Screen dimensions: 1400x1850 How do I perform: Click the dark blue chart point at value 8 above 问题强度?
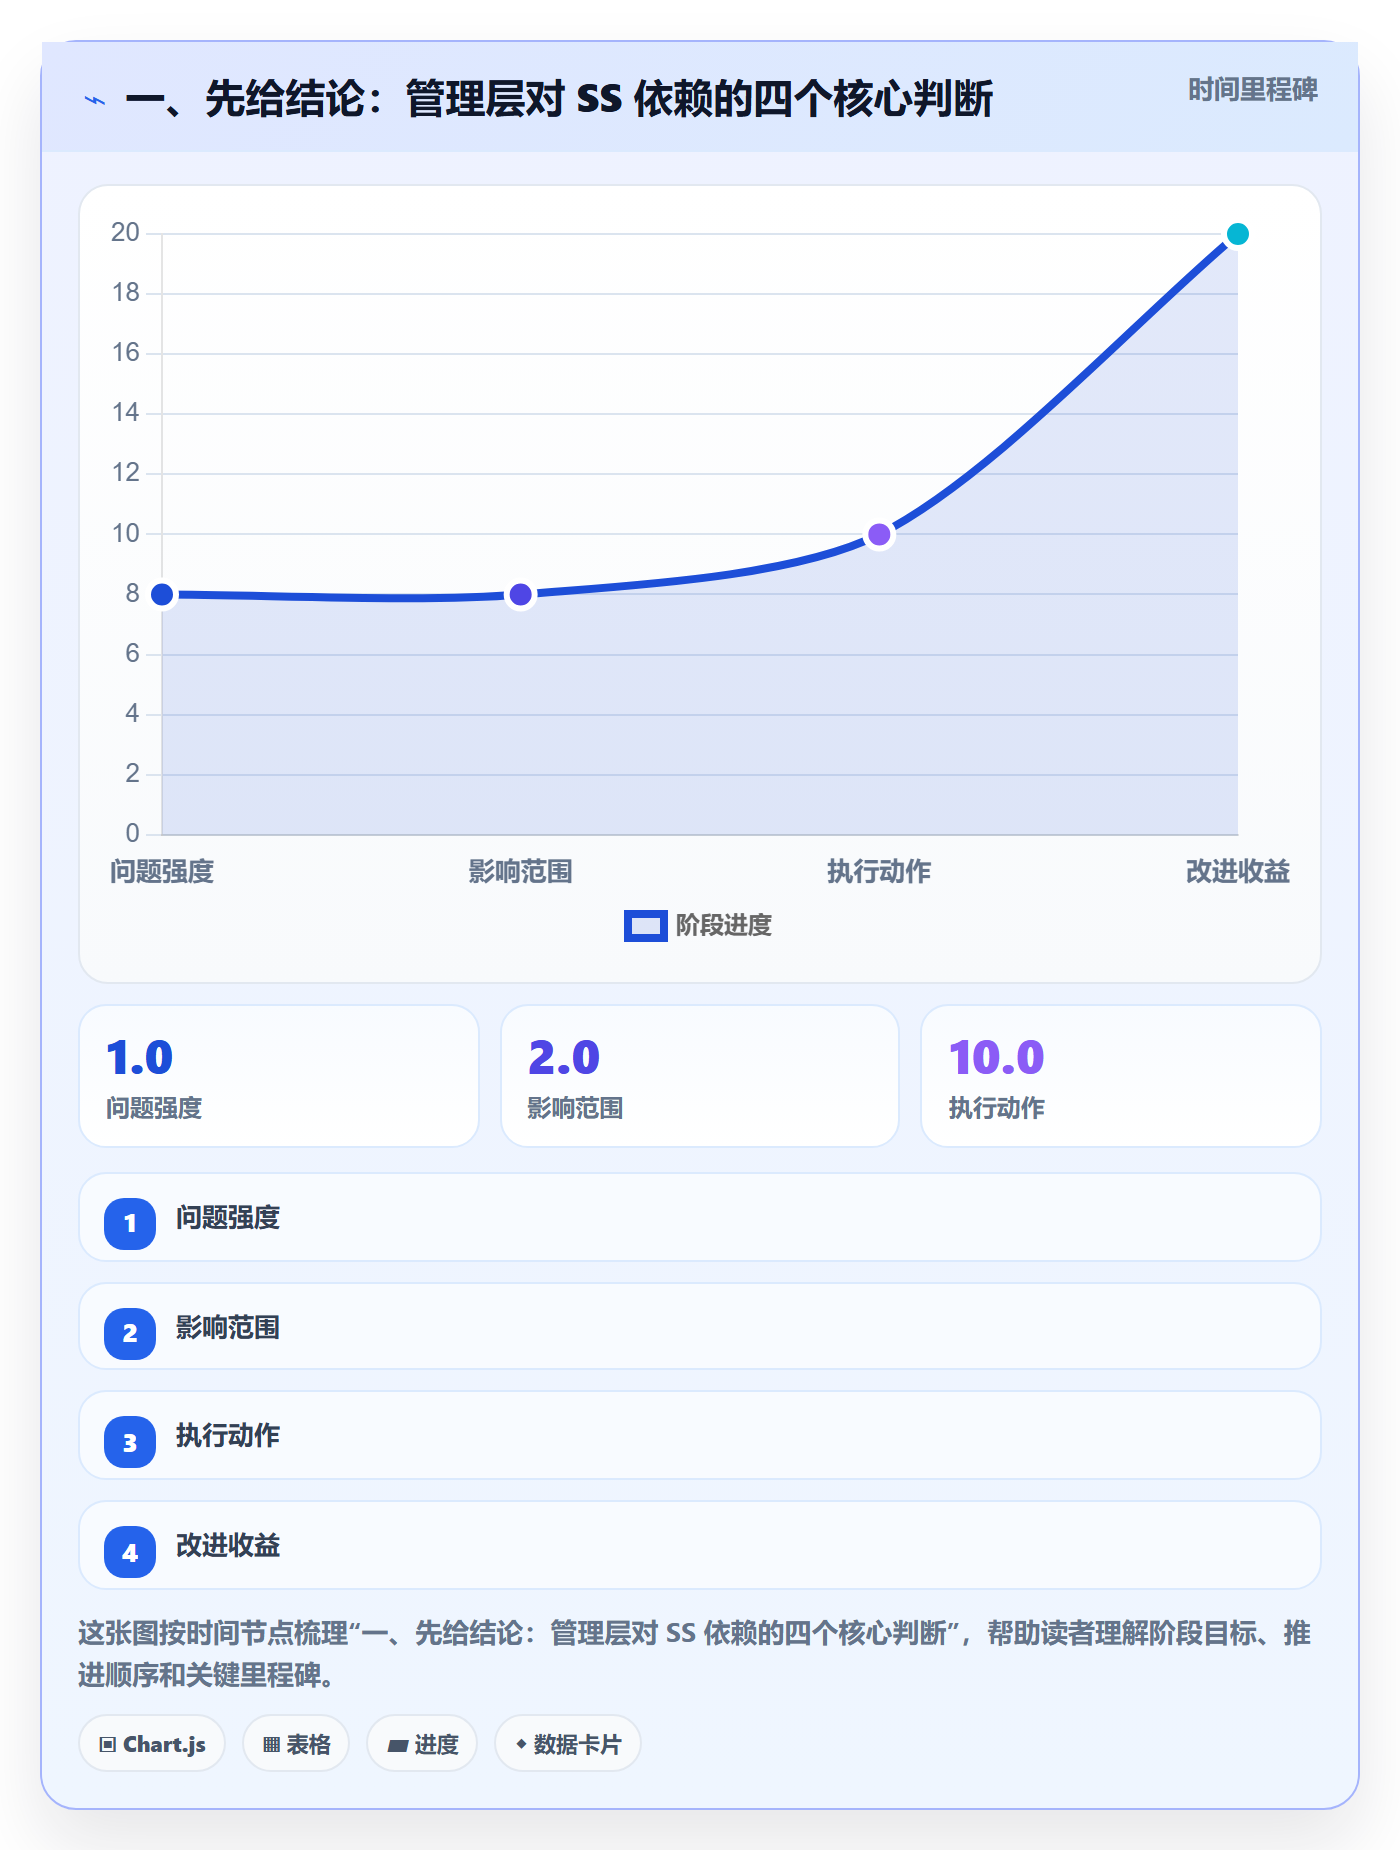pos(162,595)
